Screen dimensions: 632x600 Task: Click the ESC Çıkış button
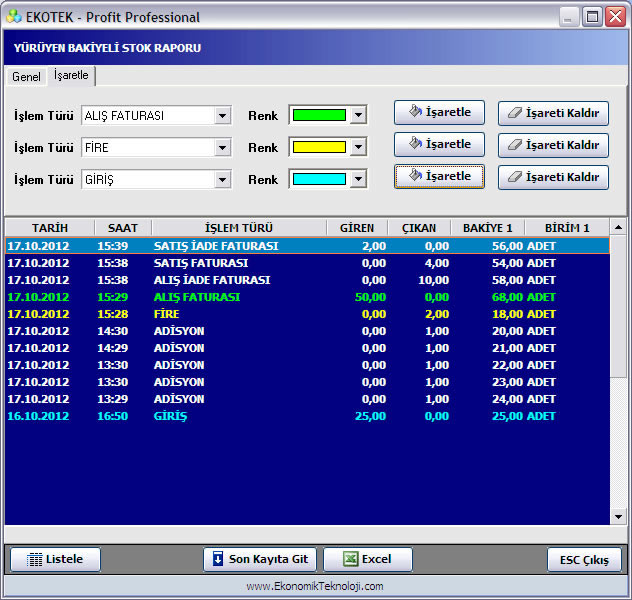click(584, 560)
